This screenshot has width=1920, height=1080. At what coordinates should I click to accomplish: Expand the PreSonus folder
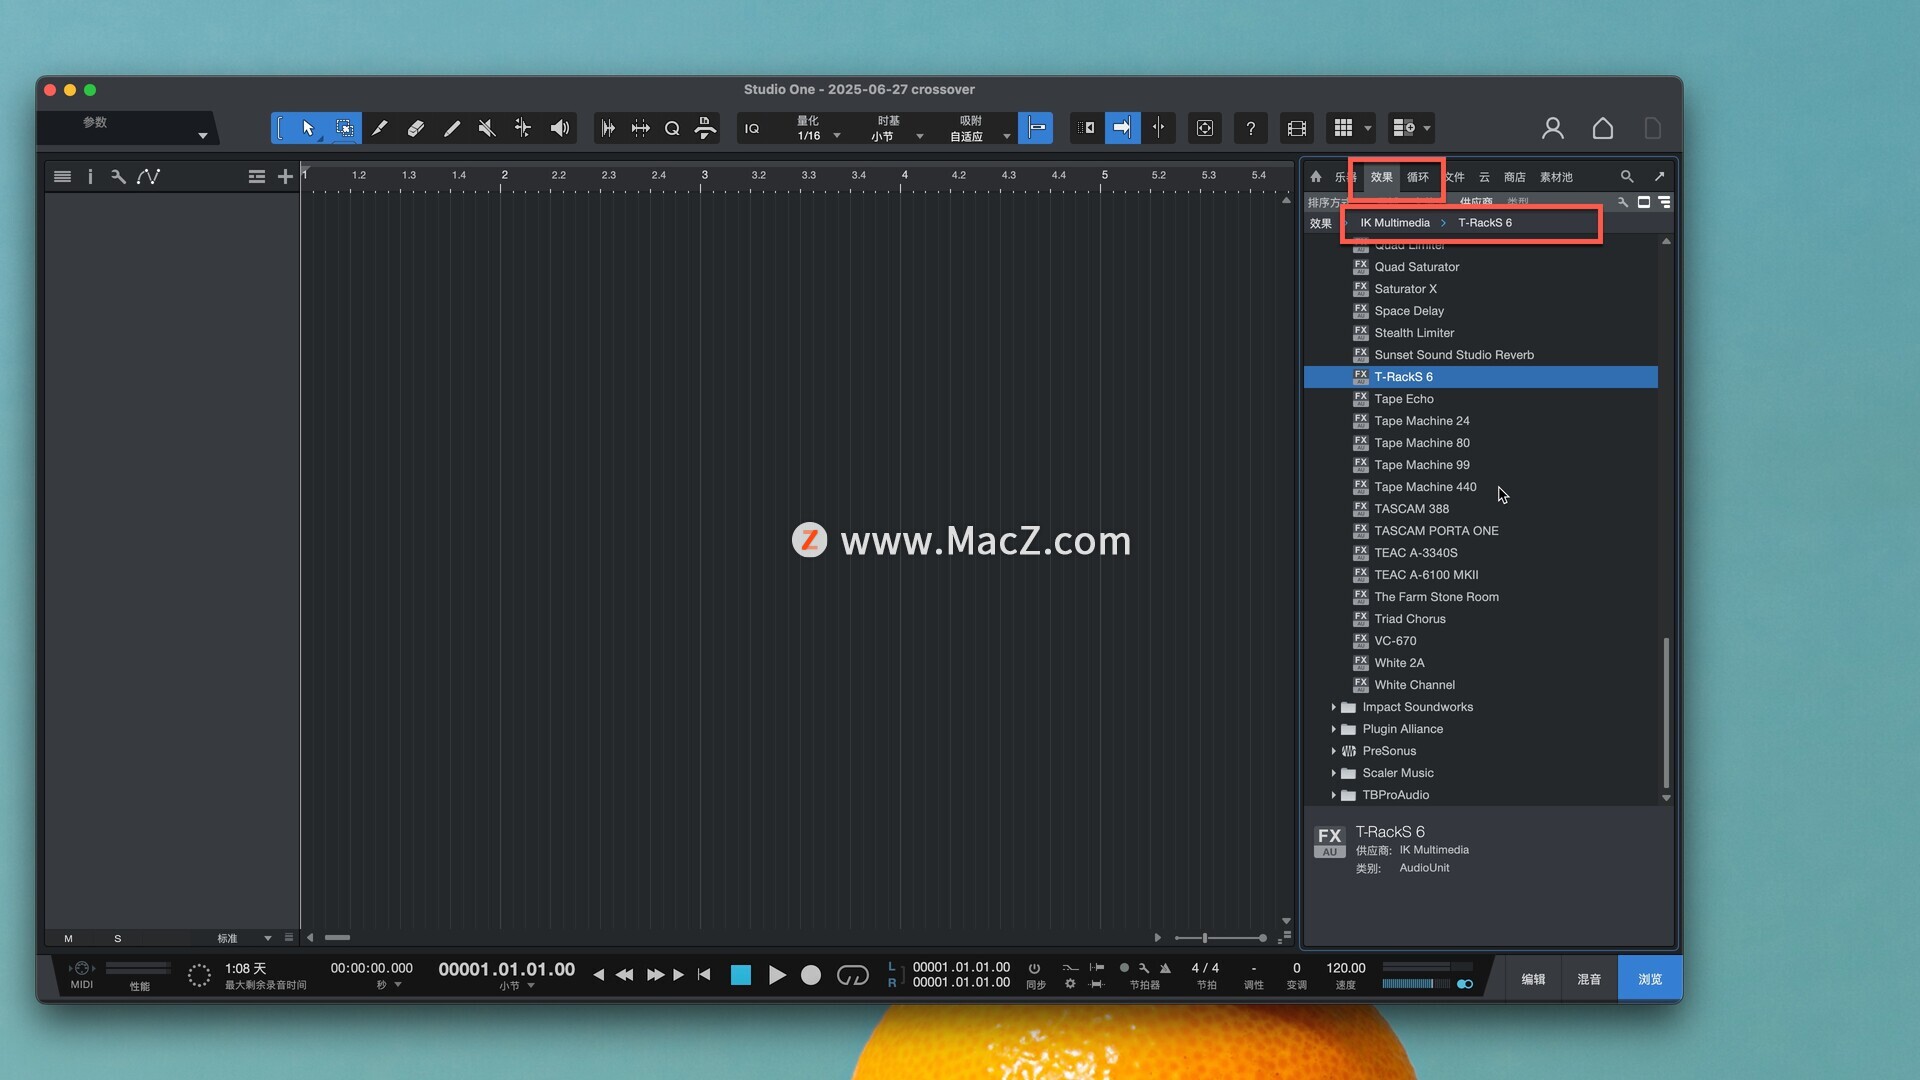[1334, 751]
